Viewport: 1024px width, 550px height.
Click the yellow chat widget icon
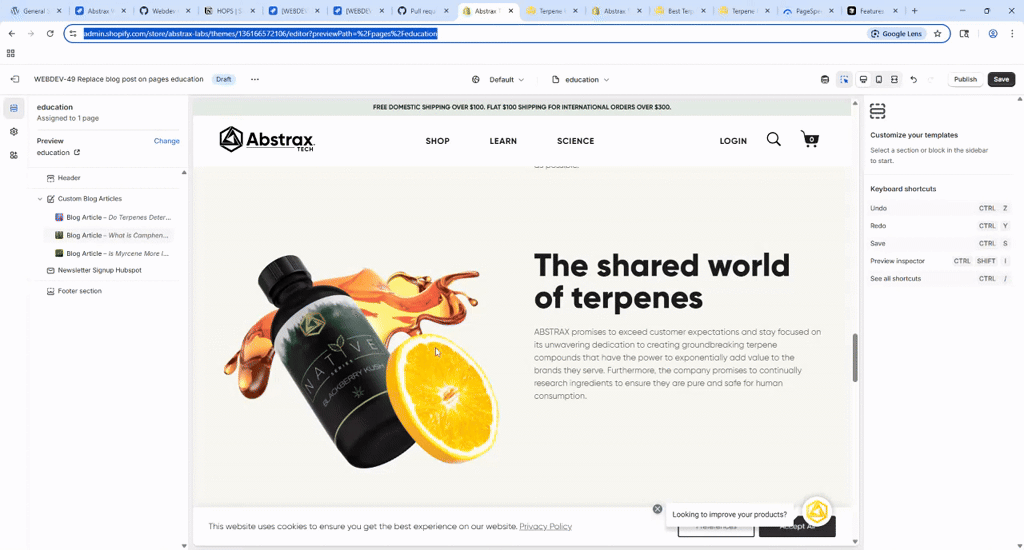coord(816,511)
